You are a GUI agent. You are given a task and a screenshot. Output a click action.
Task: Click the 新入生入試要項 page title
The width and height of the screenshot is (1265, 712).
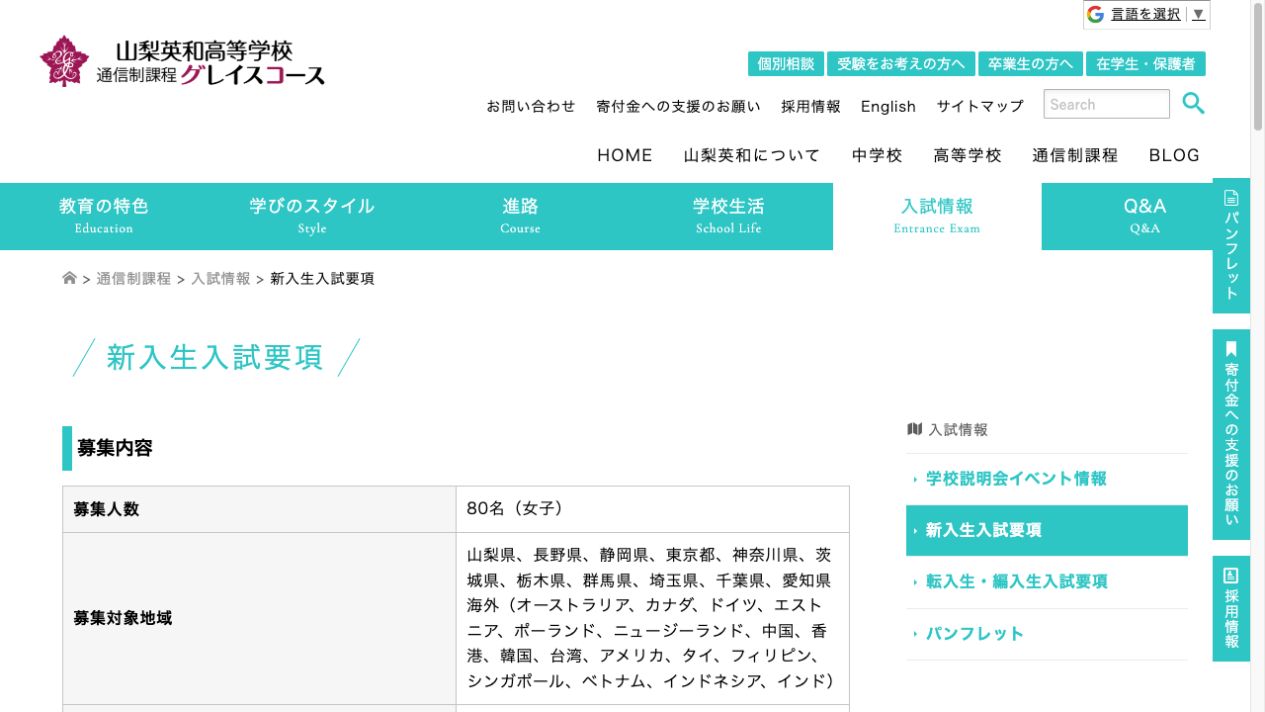point(215,358)
